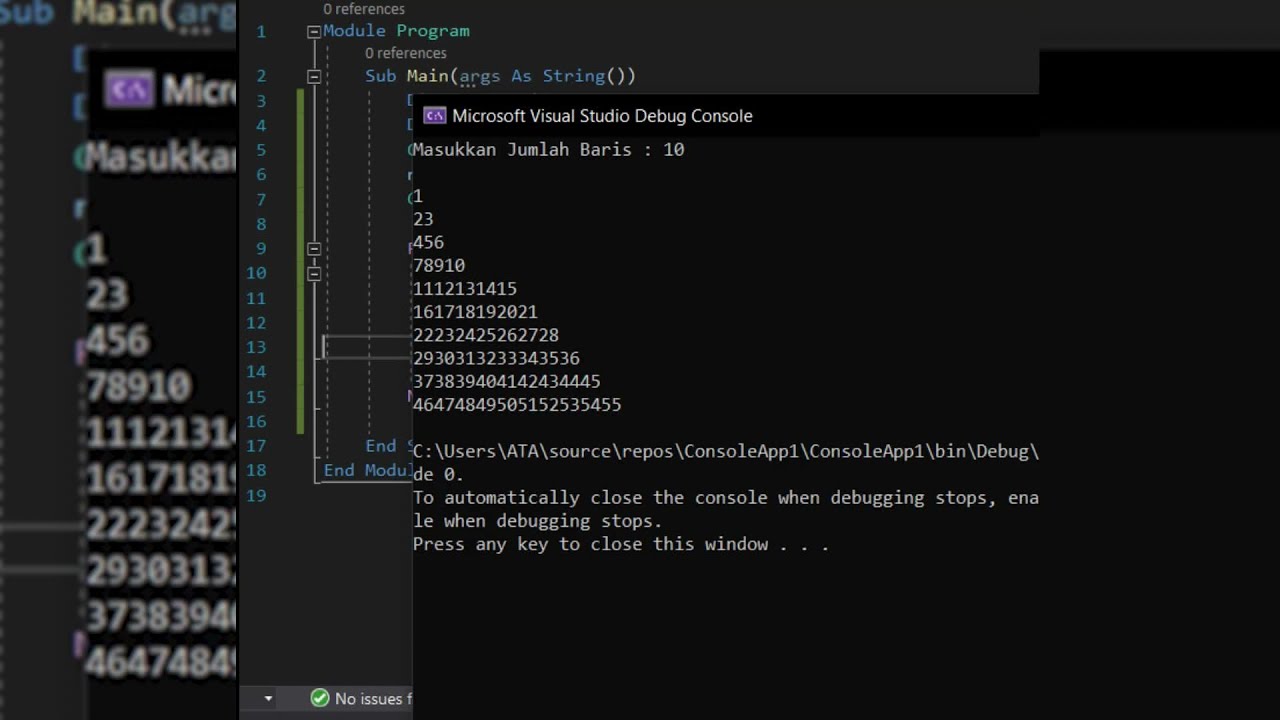Click the args parameter in Sub Main
Screen dimensions: 1280x720
(x=480, y=77)
